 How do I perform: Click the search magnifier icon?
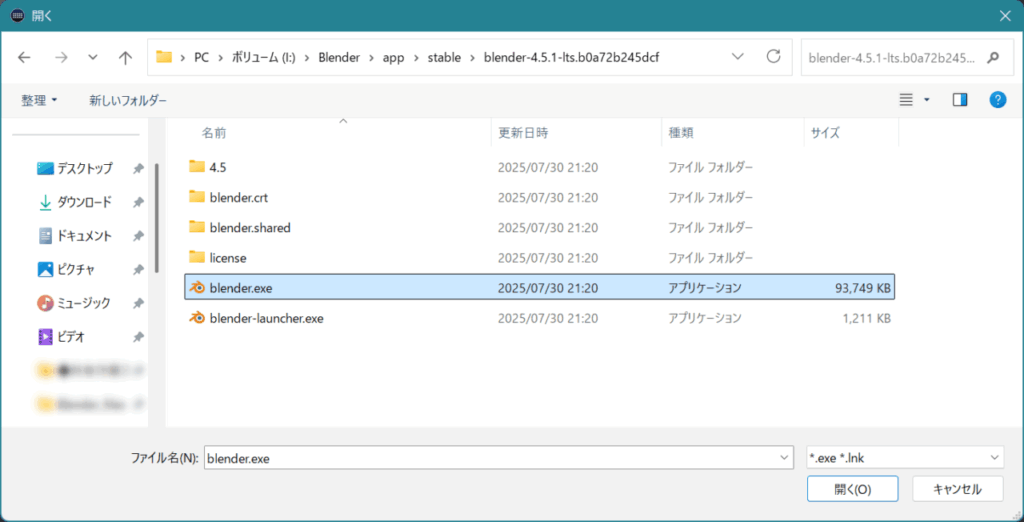pos(992,58)
